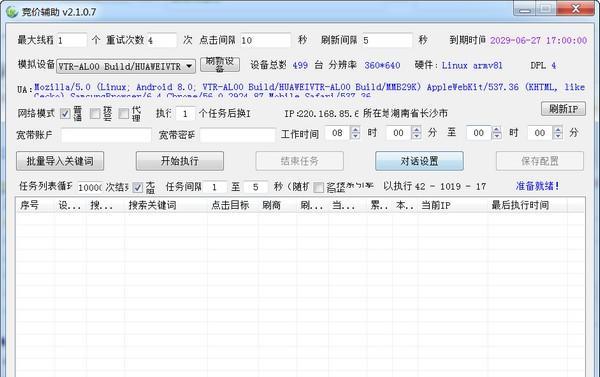The height and width of the screenshot is (377, 600).
Task: Click the UA string starting Mozilla/5.0
Action: [x=309, y=90]
